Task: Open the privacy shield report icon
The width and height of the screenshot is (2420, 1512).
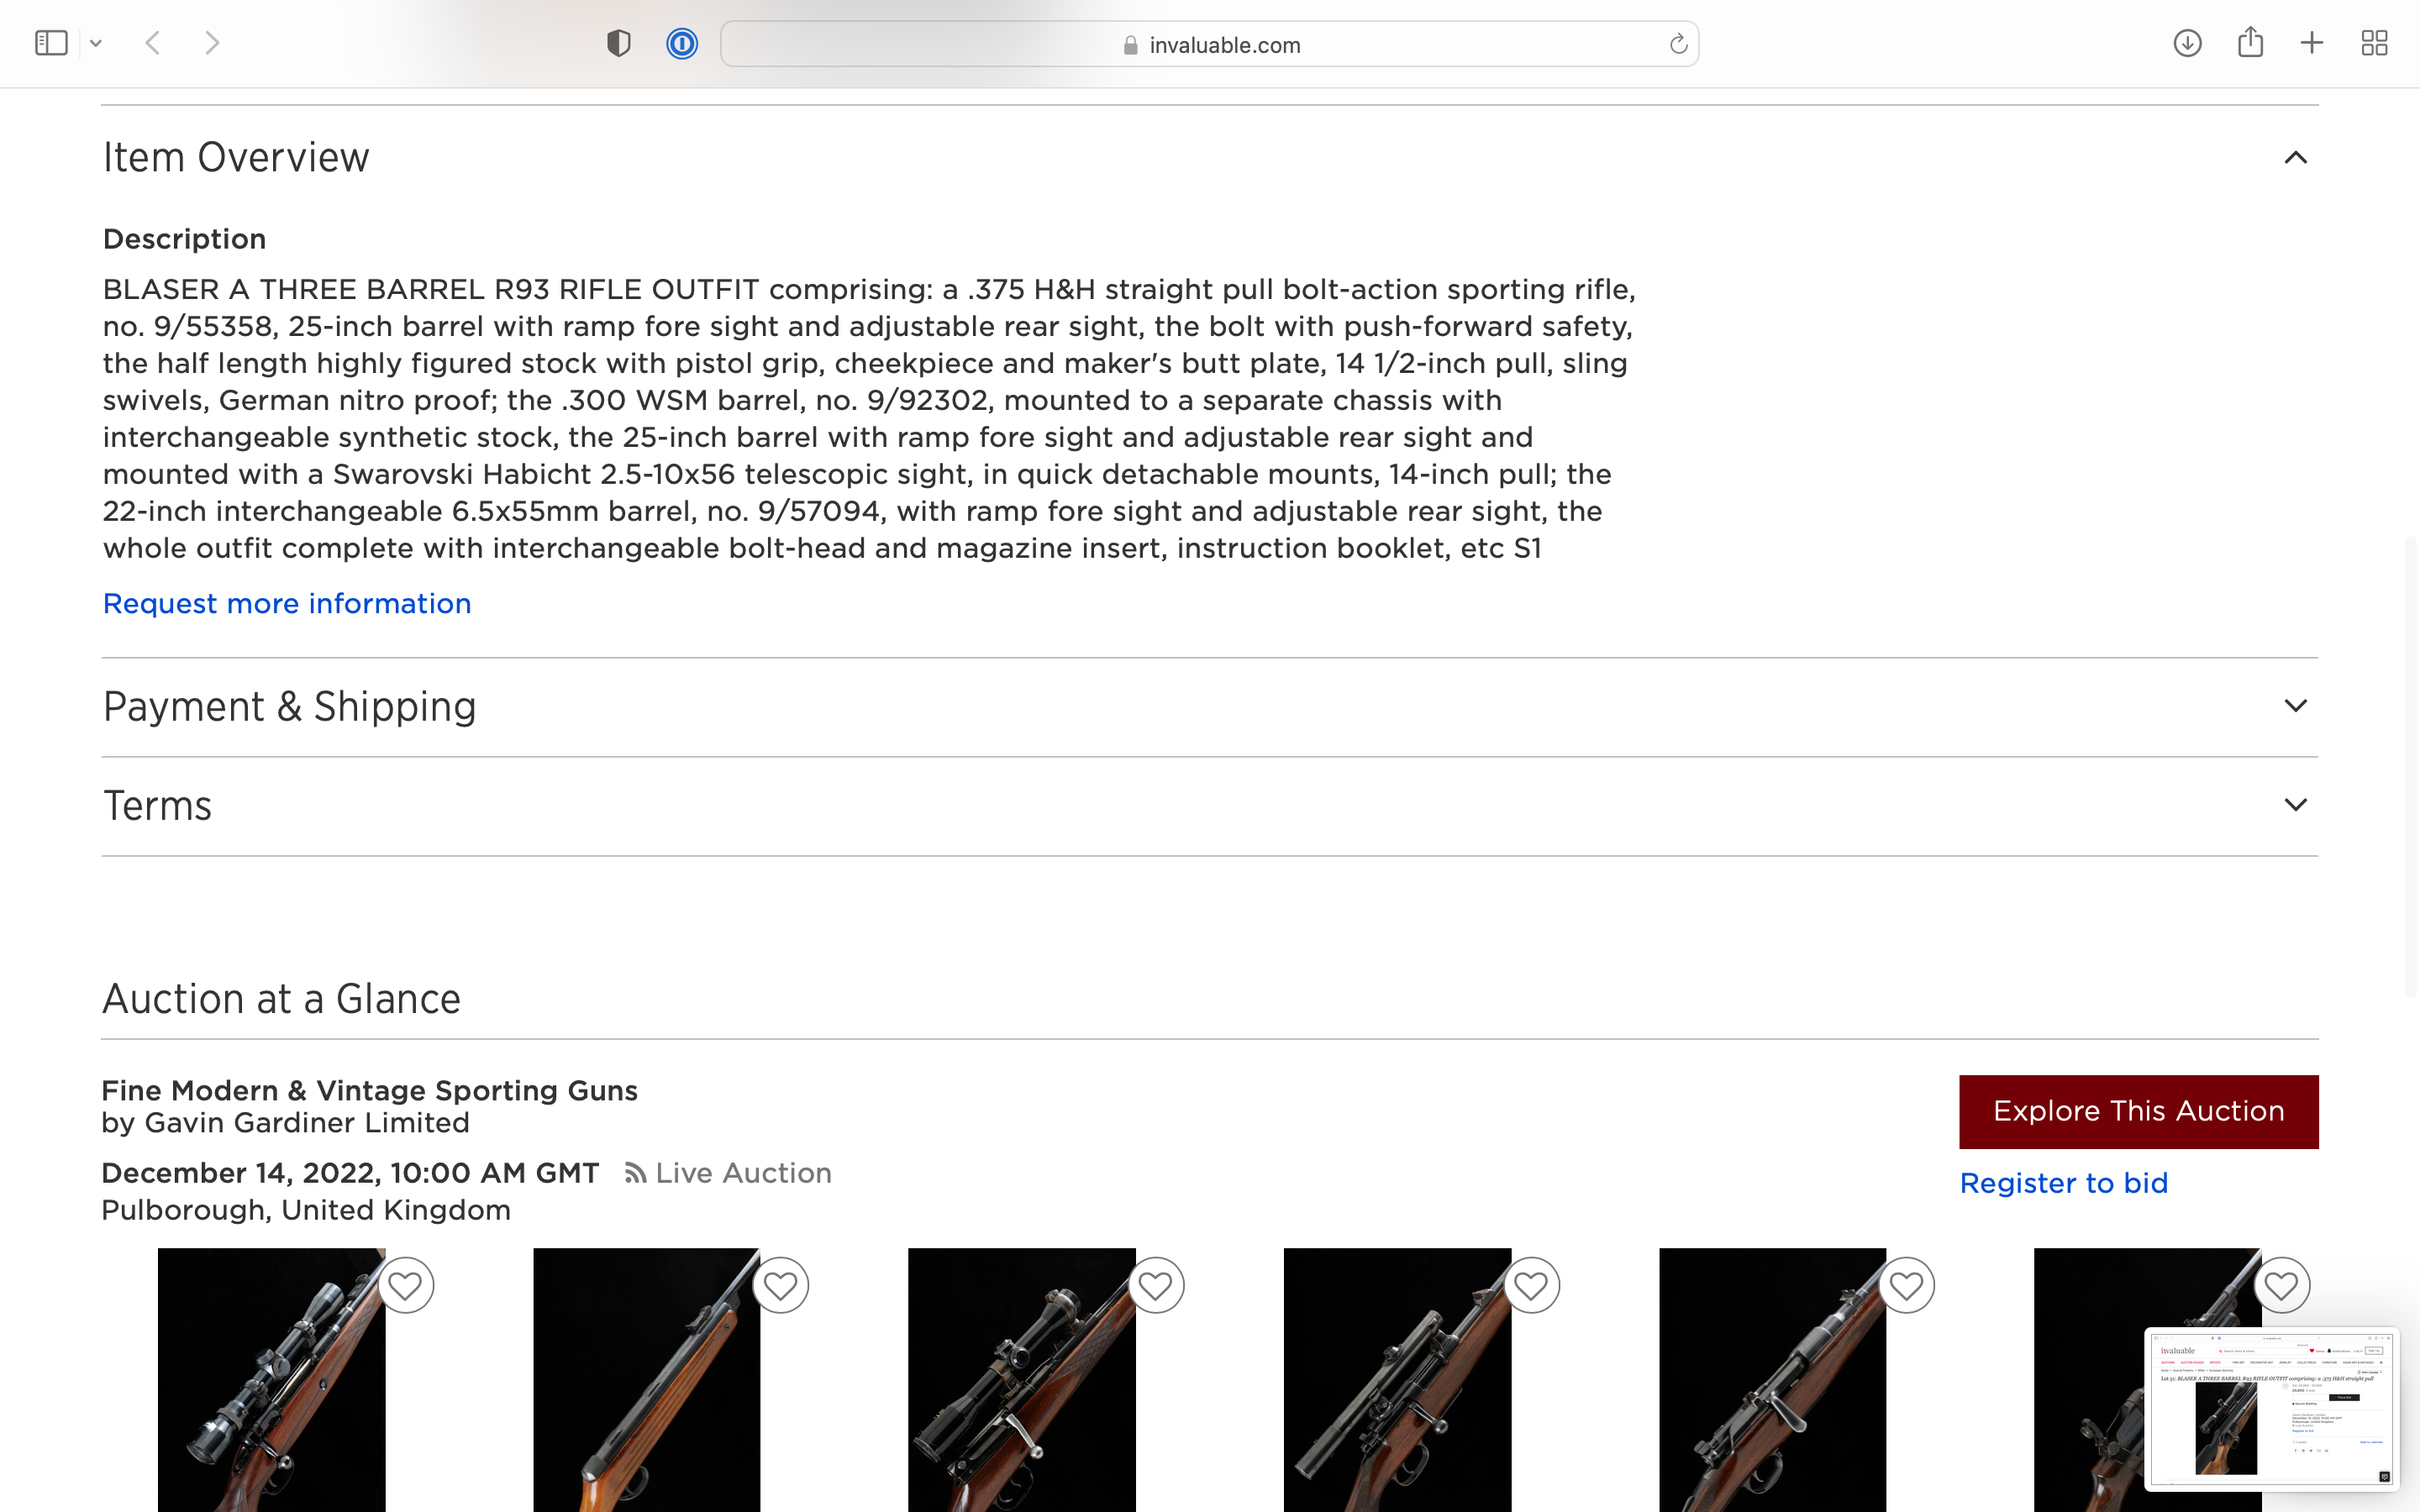Action: click(x=619, y=43)
